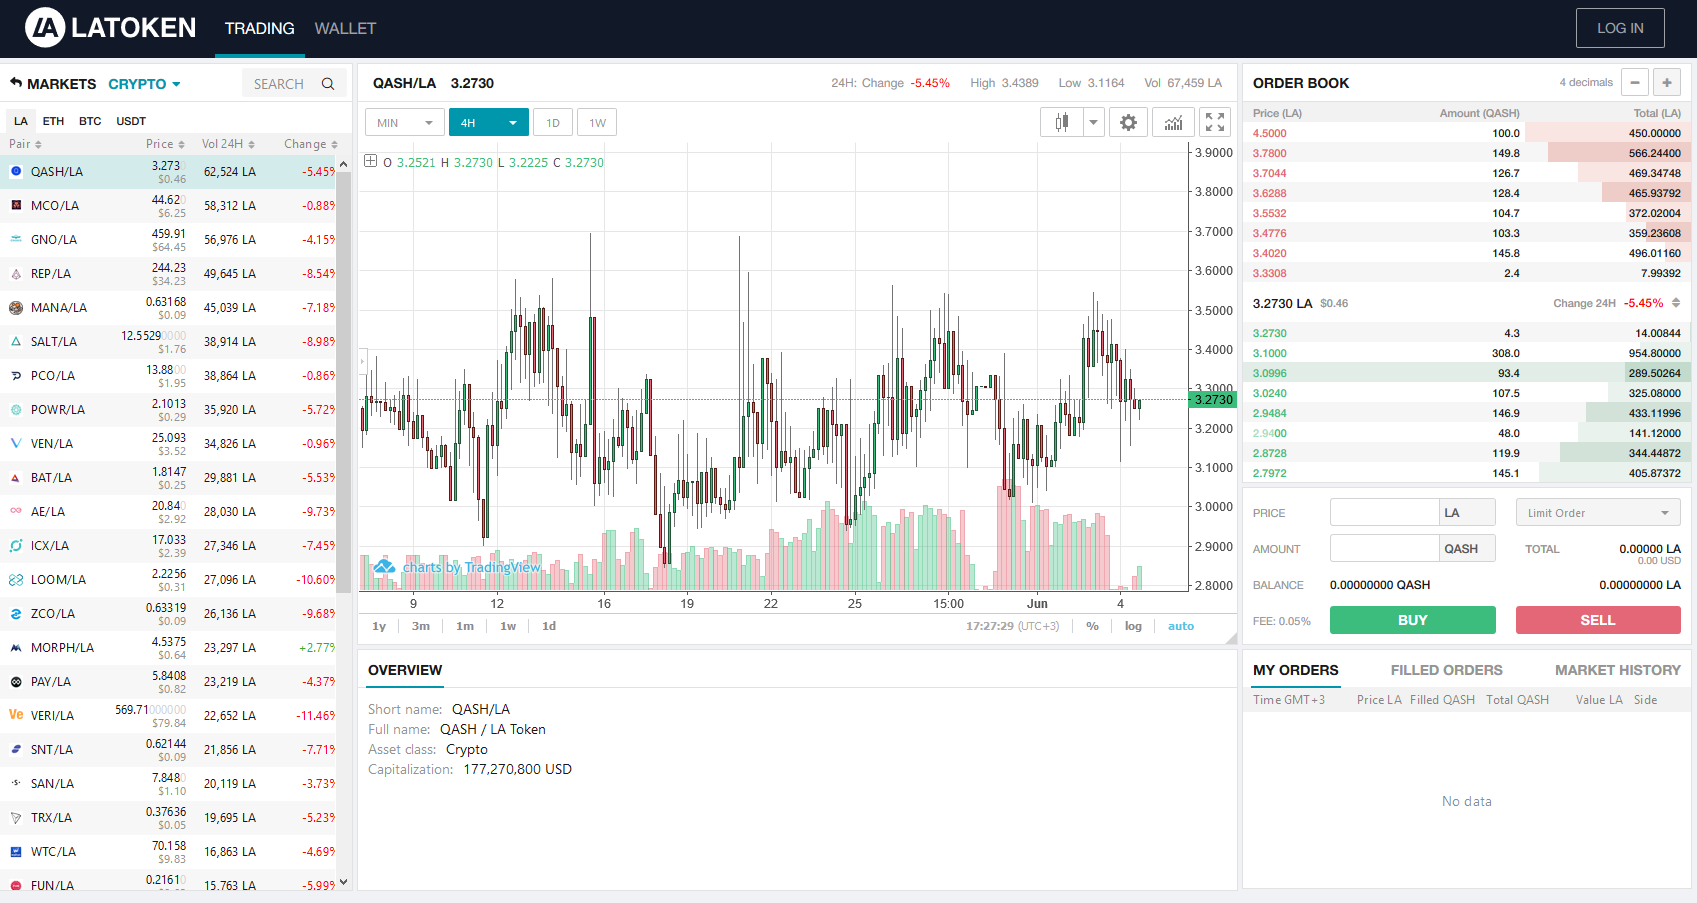Sort markets by Vol 24H column
Viewport: 1697px width, 903px height.
click(229, 144)
